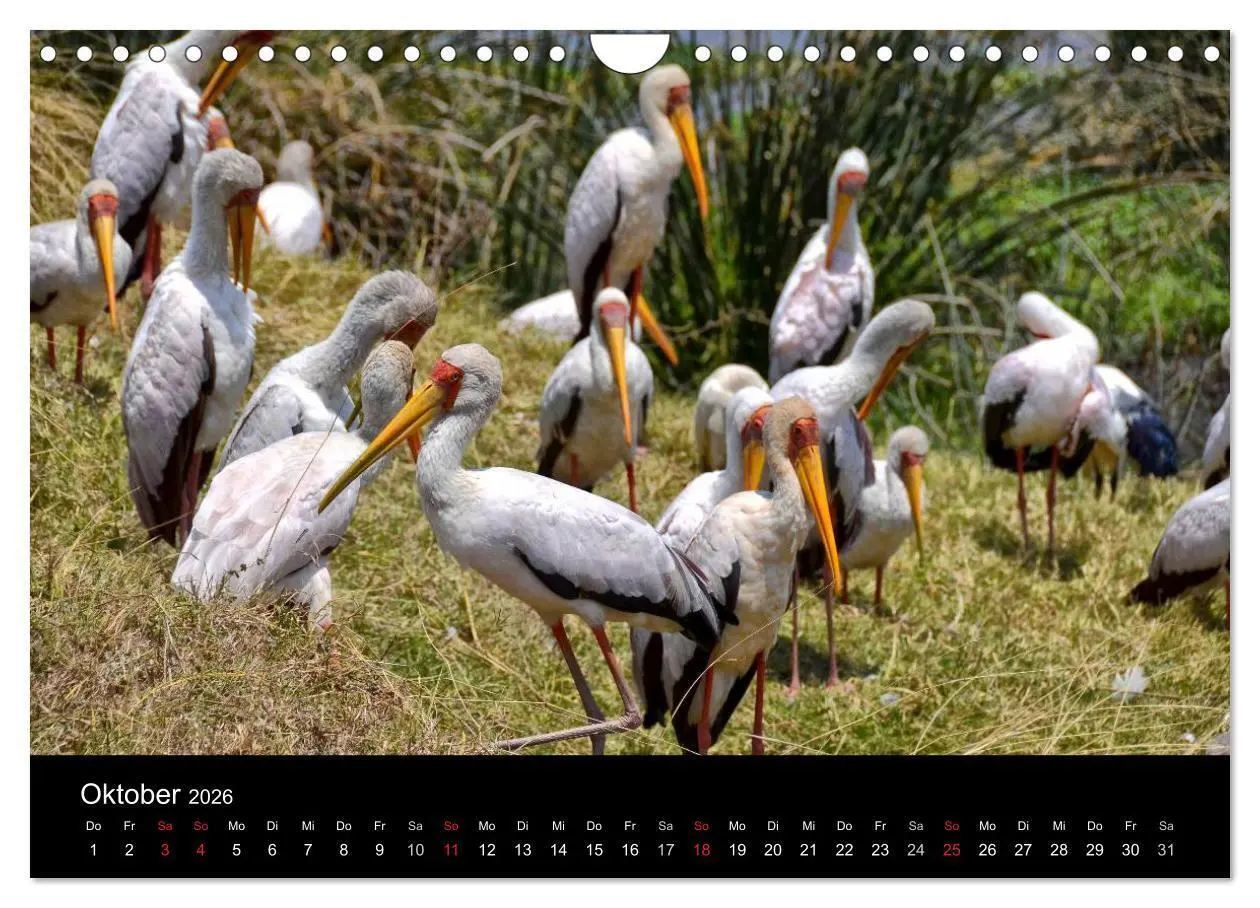This screenshot has height=908, width=1260.
Task: Click the red "Sa" label above 3
Action: tap(165, 826)
